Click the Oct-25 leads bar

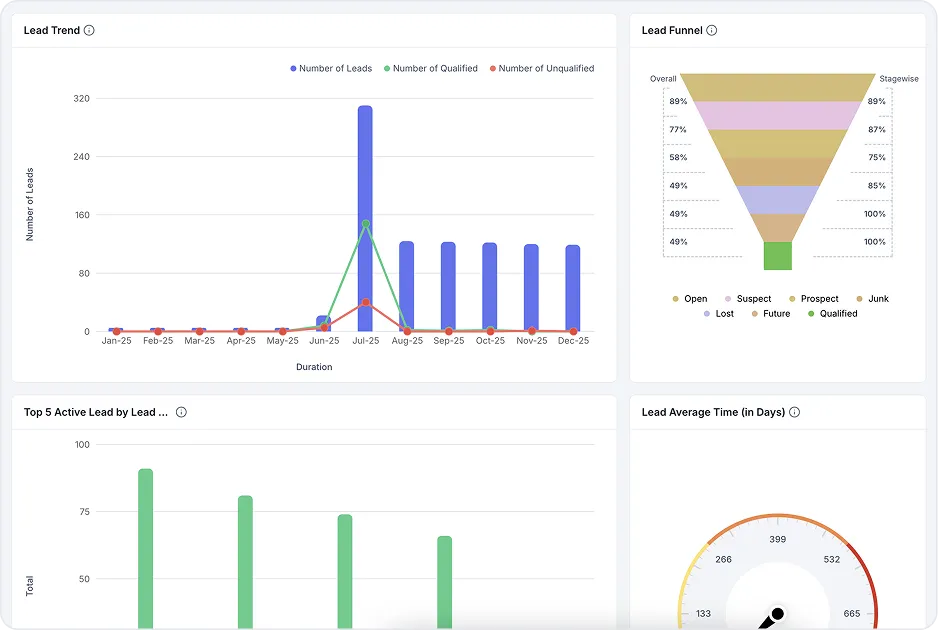click(x=490, y=287)
